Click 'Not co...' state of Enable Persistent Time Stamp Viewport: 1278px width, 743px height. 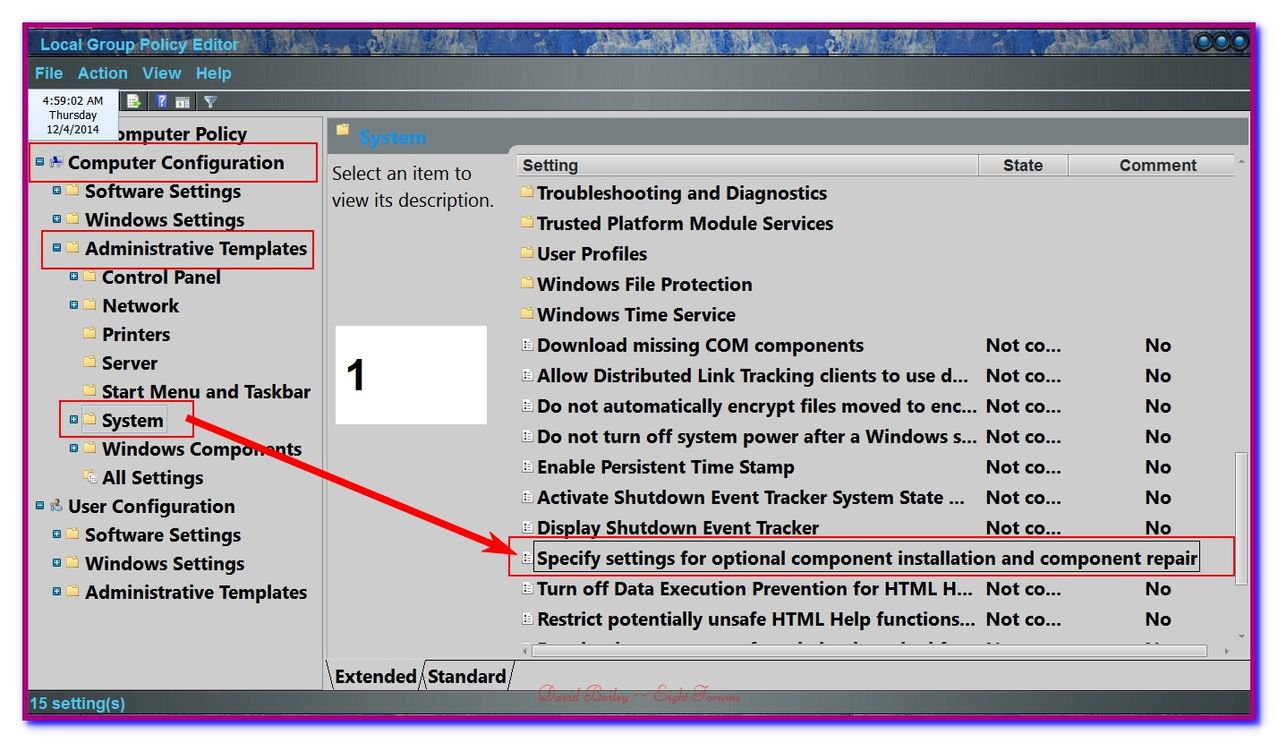(x=1023, y=467)
